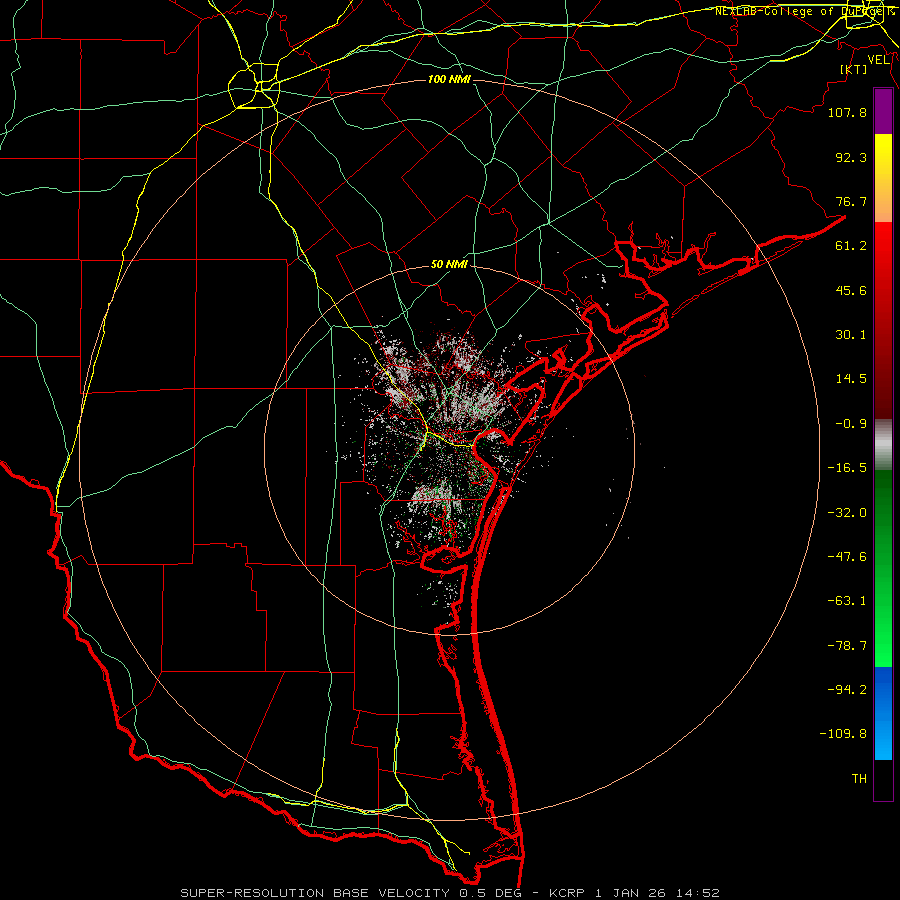Click the 'TH' threshold label

(x=859, y=779)
